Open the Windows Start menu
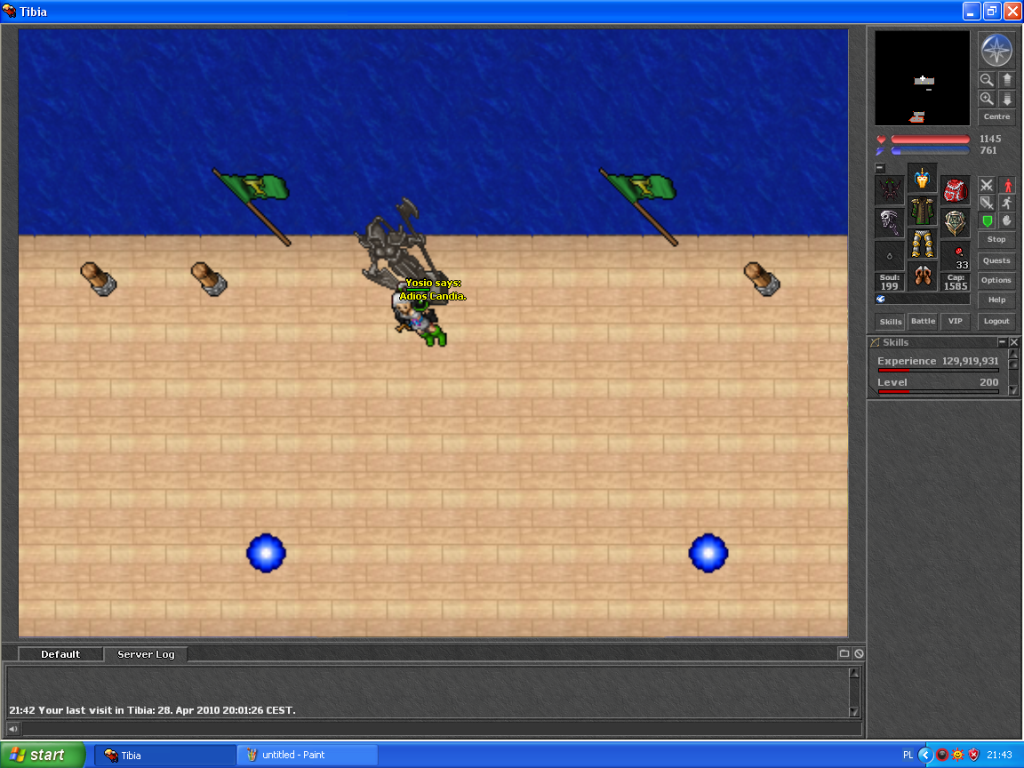This screenshot has height=768, width=1024. [x=43, y=755]
